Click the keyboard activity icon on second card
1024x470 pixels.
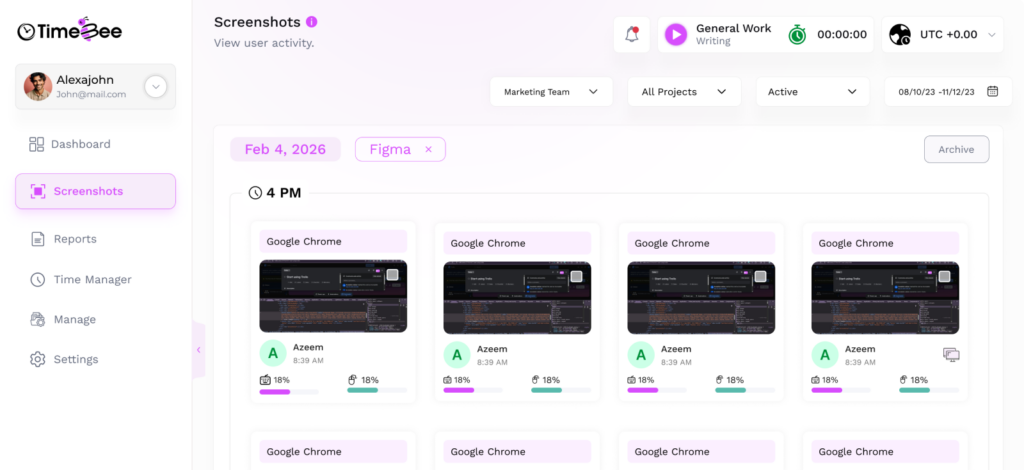(448, 380)
